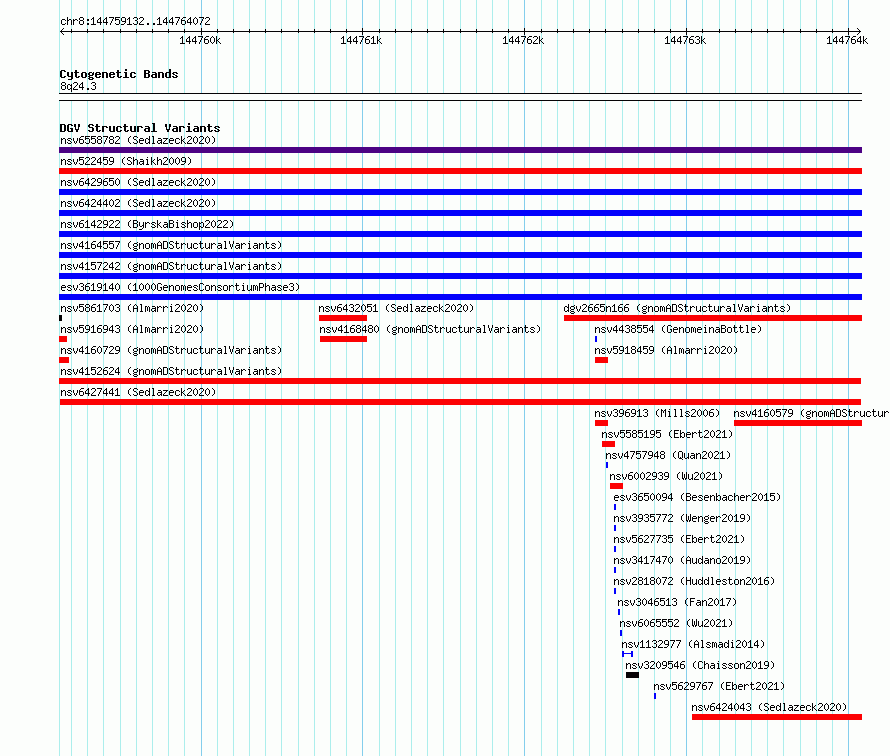
Task: Click nsv4152624 (gnomADStructuralVariants) label
Action: [x=171, y=371]
